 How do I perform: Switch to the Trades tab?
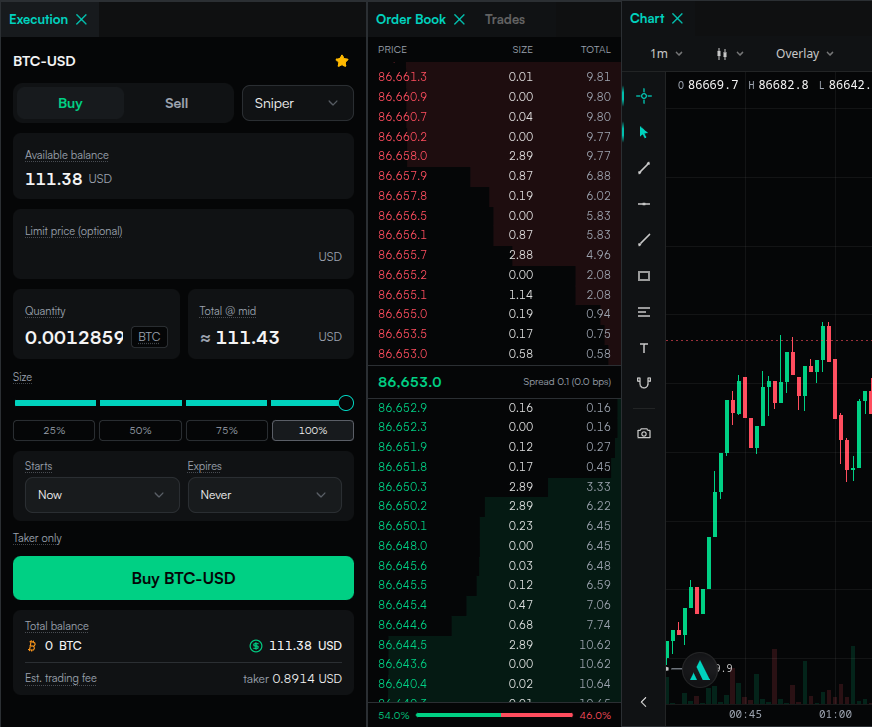pyautogui.click(x=504, y=19)
